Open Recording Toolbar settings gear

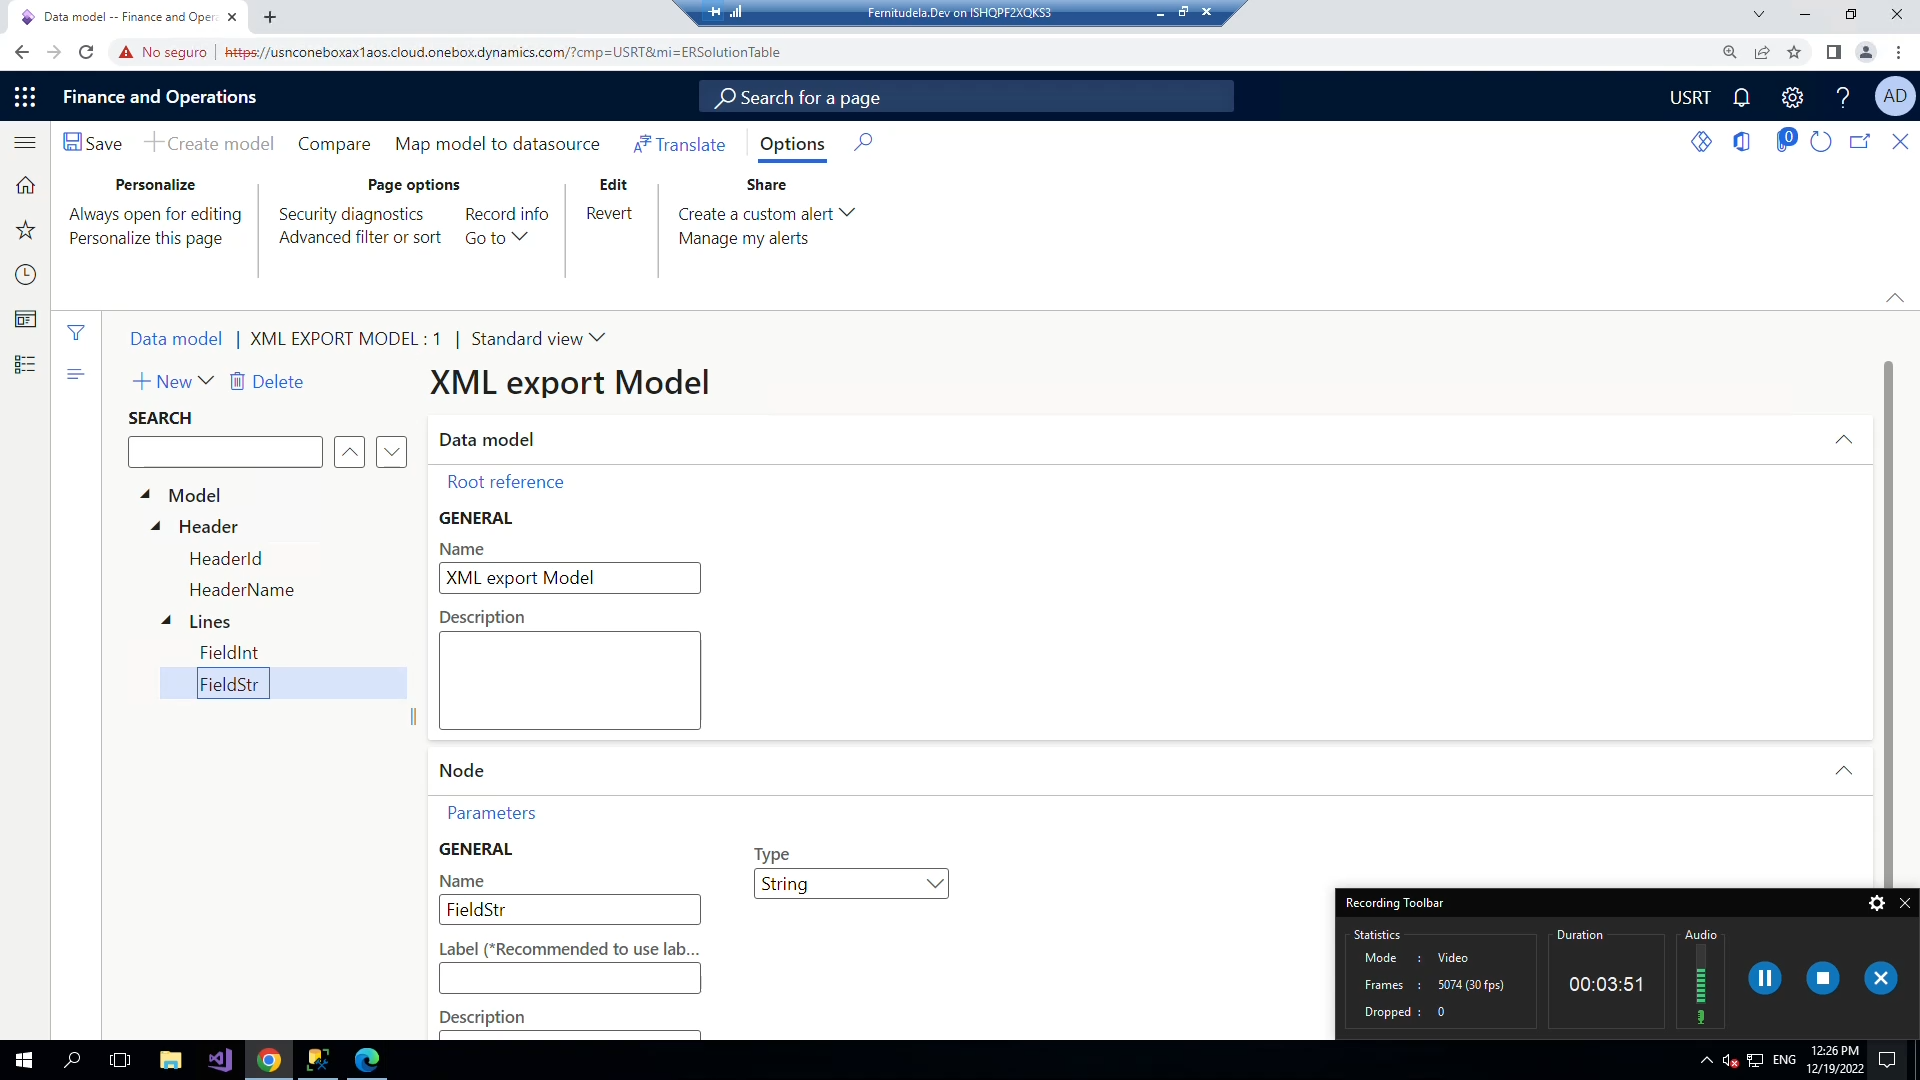pyautogui.click(x=1876, y=903)
